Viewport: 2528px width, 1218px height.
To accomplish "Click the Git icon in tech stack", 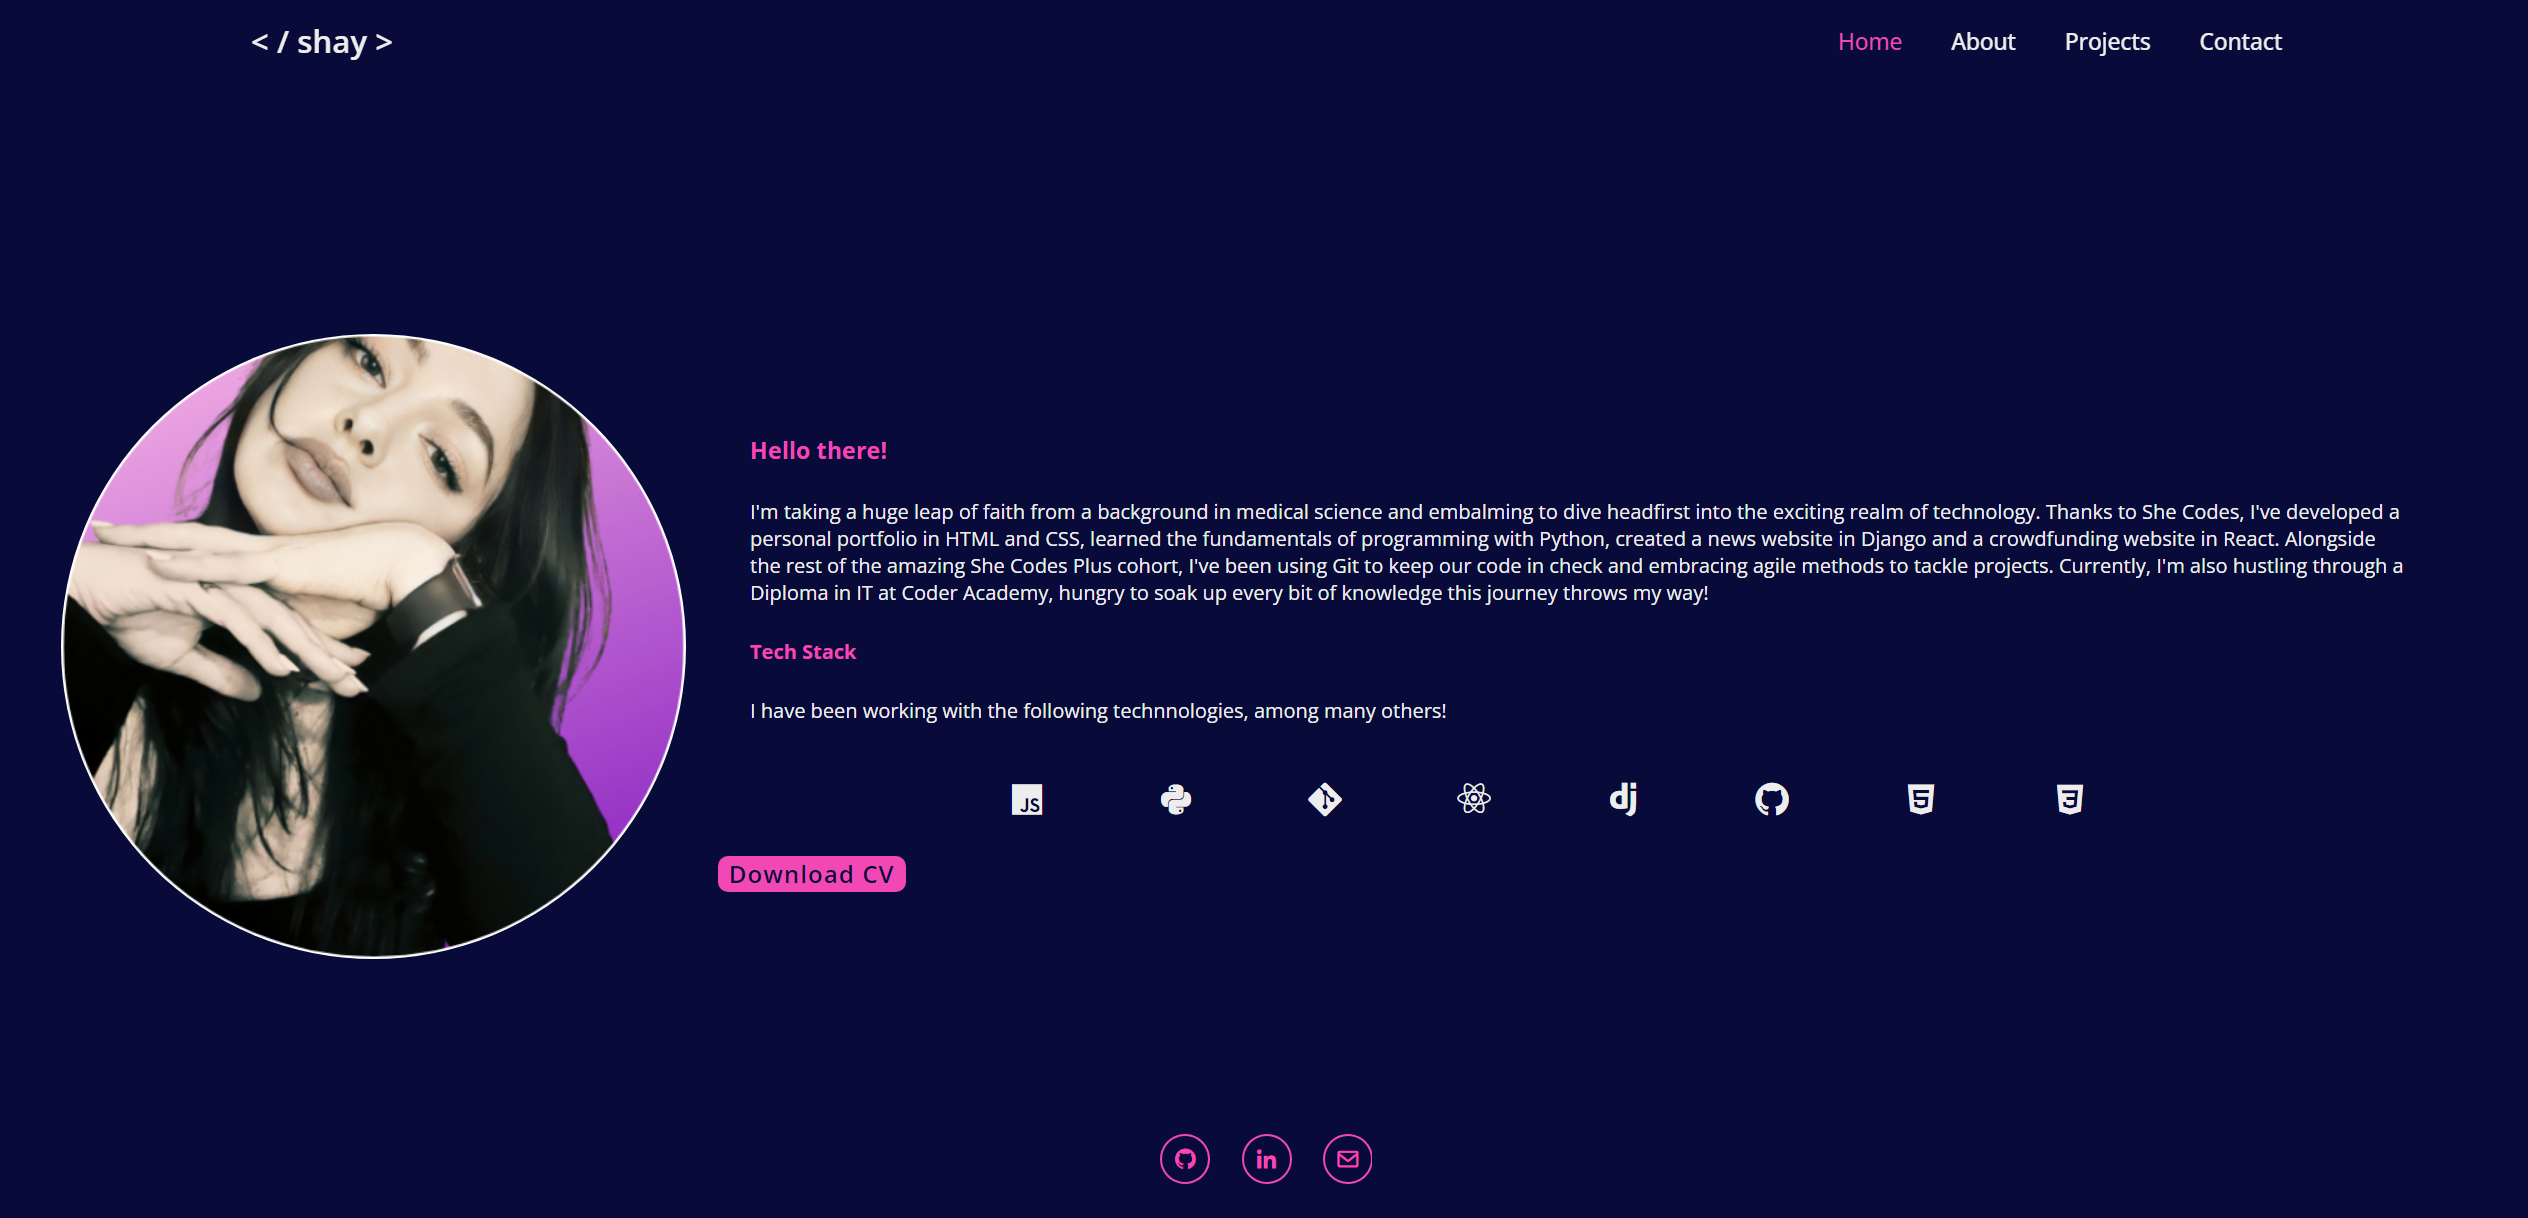I will point(1327,797).
